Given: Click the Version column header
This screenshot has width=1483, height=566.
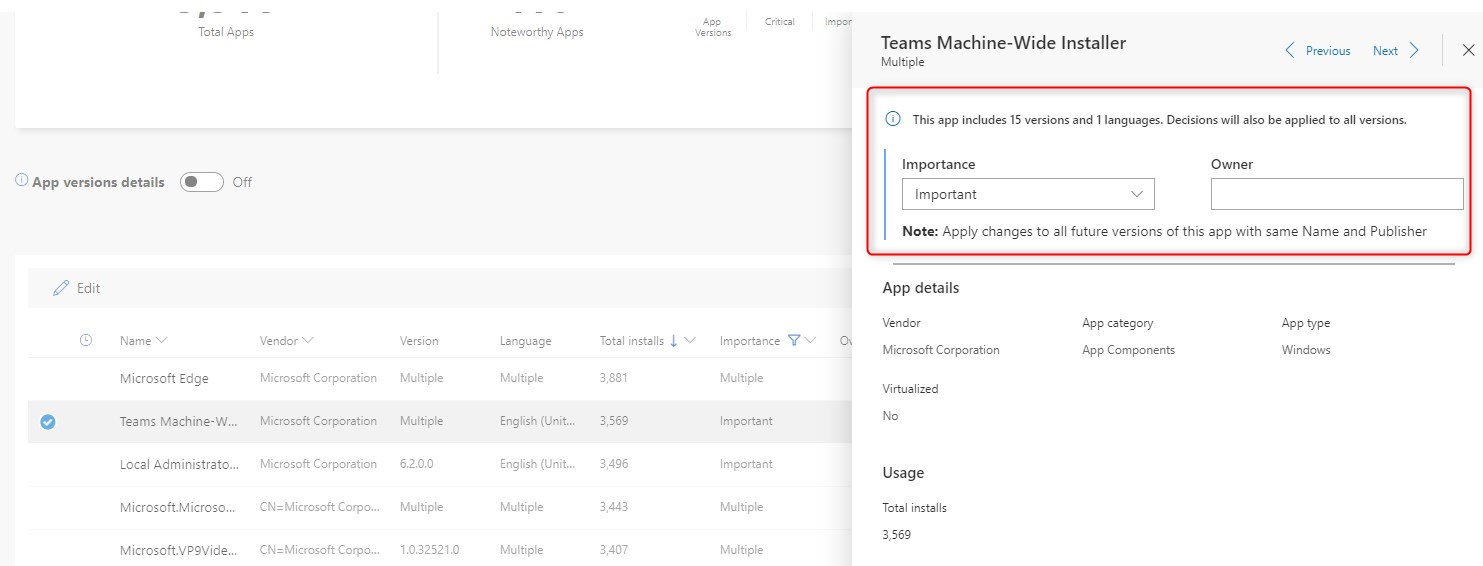Looking at the screenshot, I should [x=419, y=341].
